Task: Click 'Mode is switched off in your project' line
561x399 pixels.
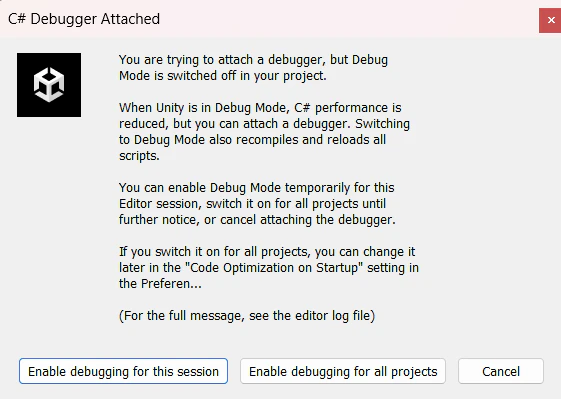Action: 223,76
